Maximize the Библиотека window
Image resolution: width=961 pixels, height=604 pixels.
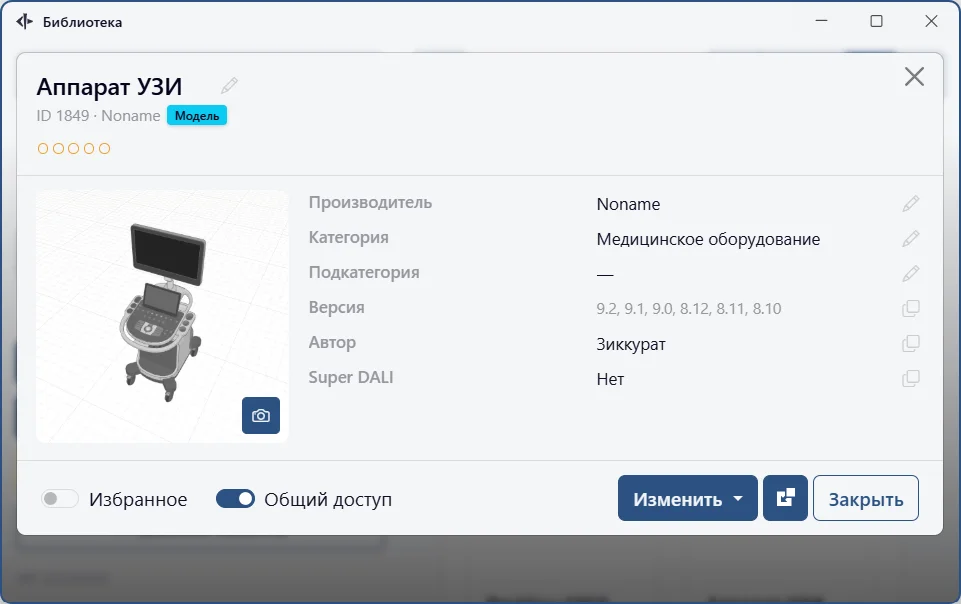coord(876,21)
